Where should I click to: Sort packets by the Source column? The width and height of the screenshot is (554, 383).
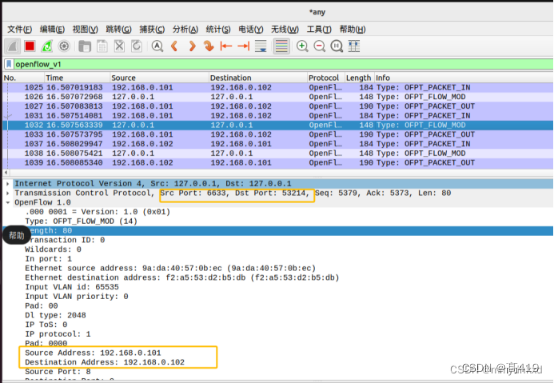click(159, 78)
